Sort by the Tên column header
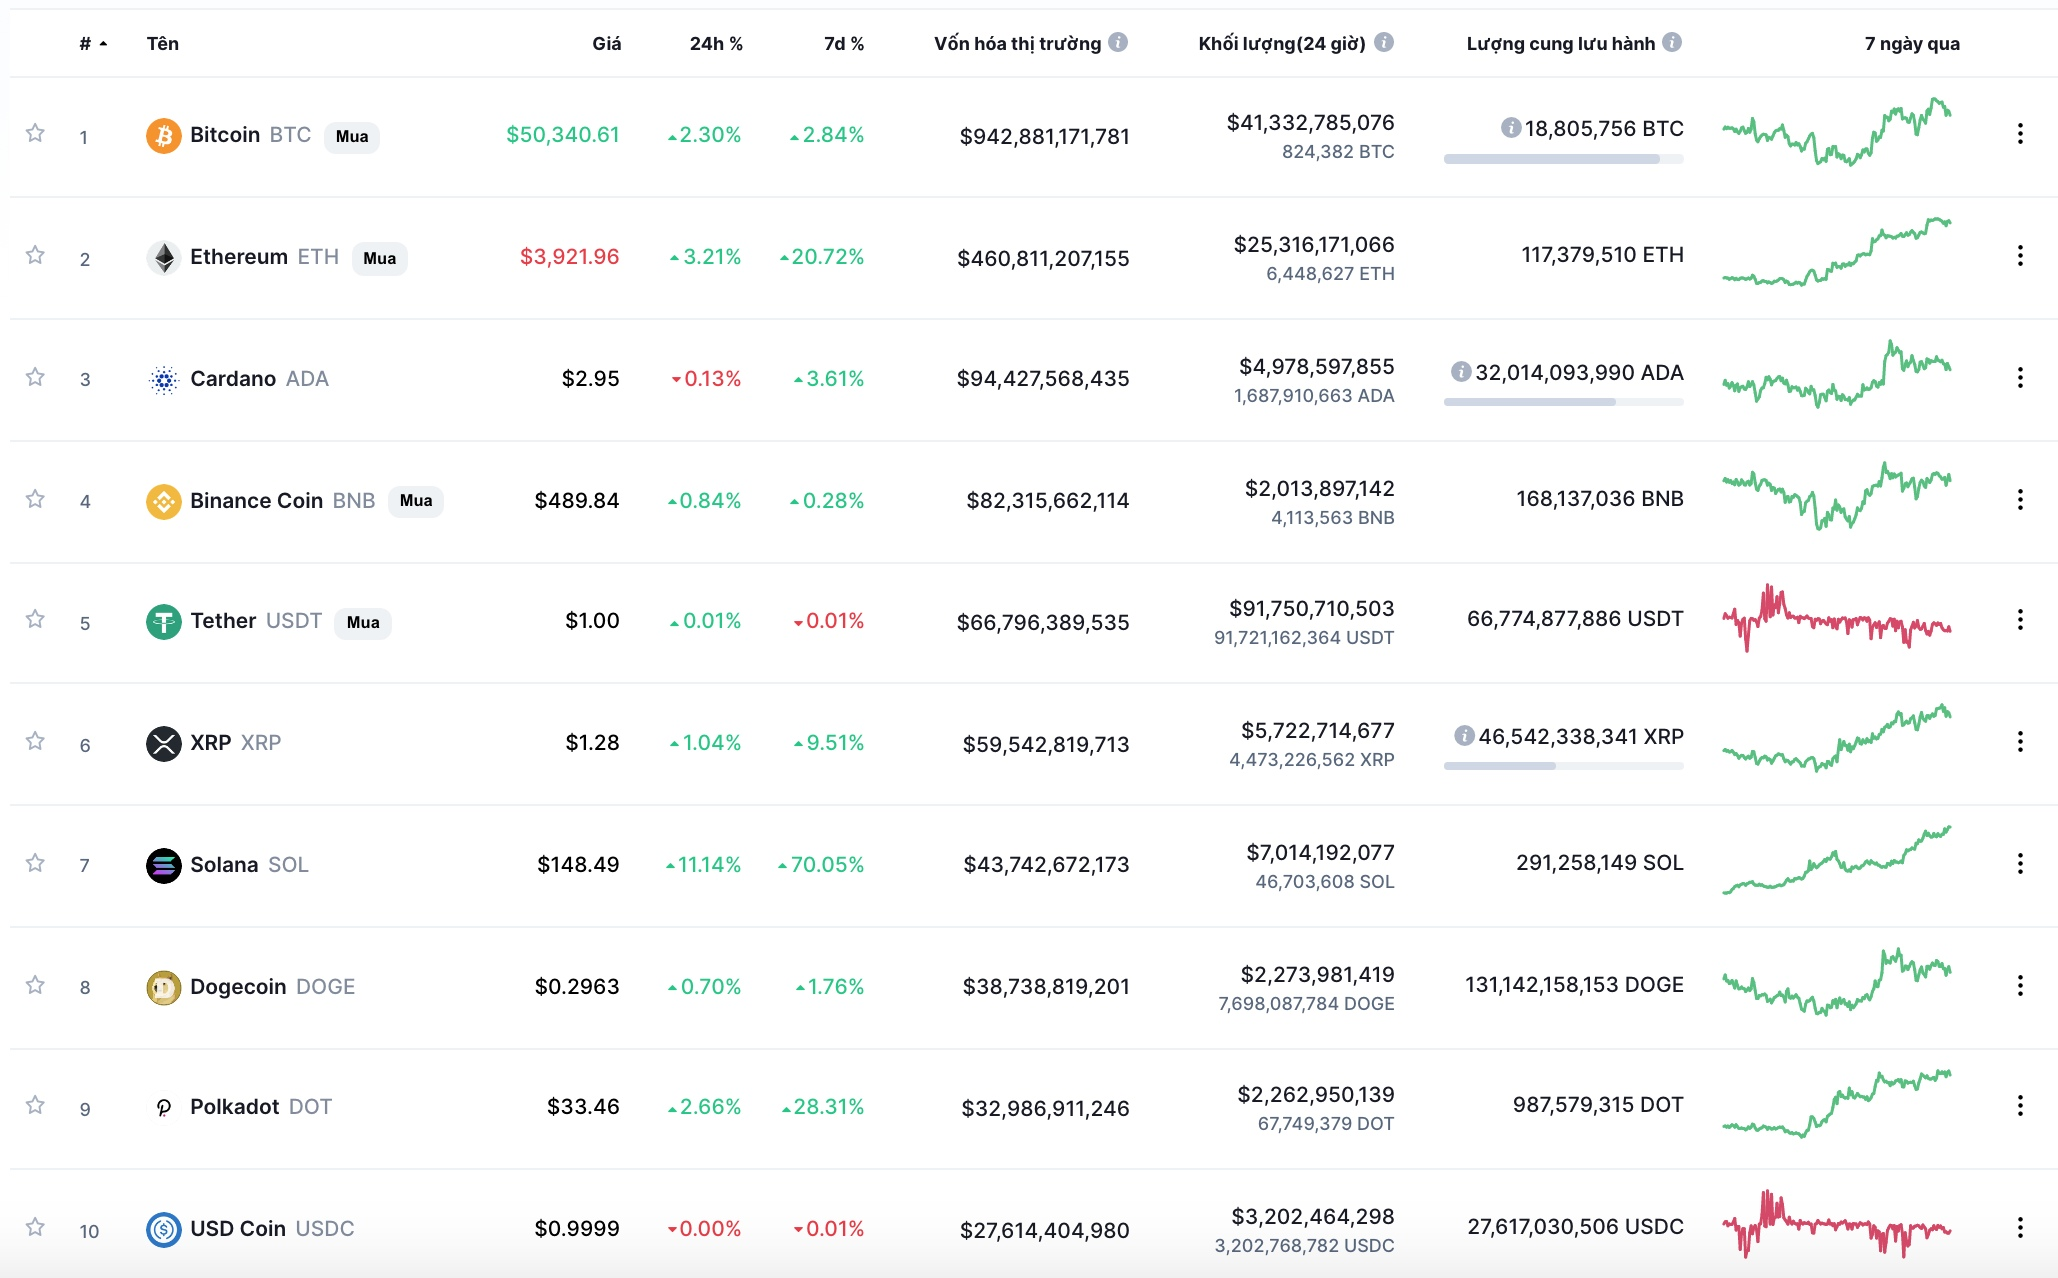 163,44
